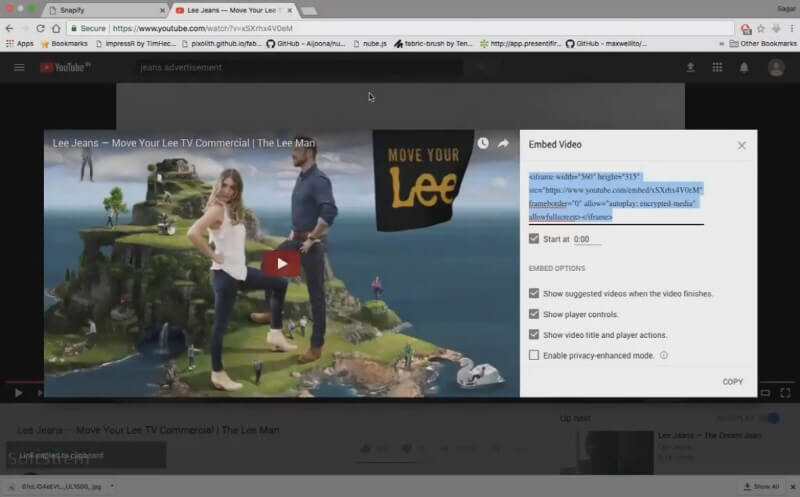The width and height of the screenshot is (800, 497).
Task: Open the GitHub - Aljoona bookmark
Action: coord(306,44)
